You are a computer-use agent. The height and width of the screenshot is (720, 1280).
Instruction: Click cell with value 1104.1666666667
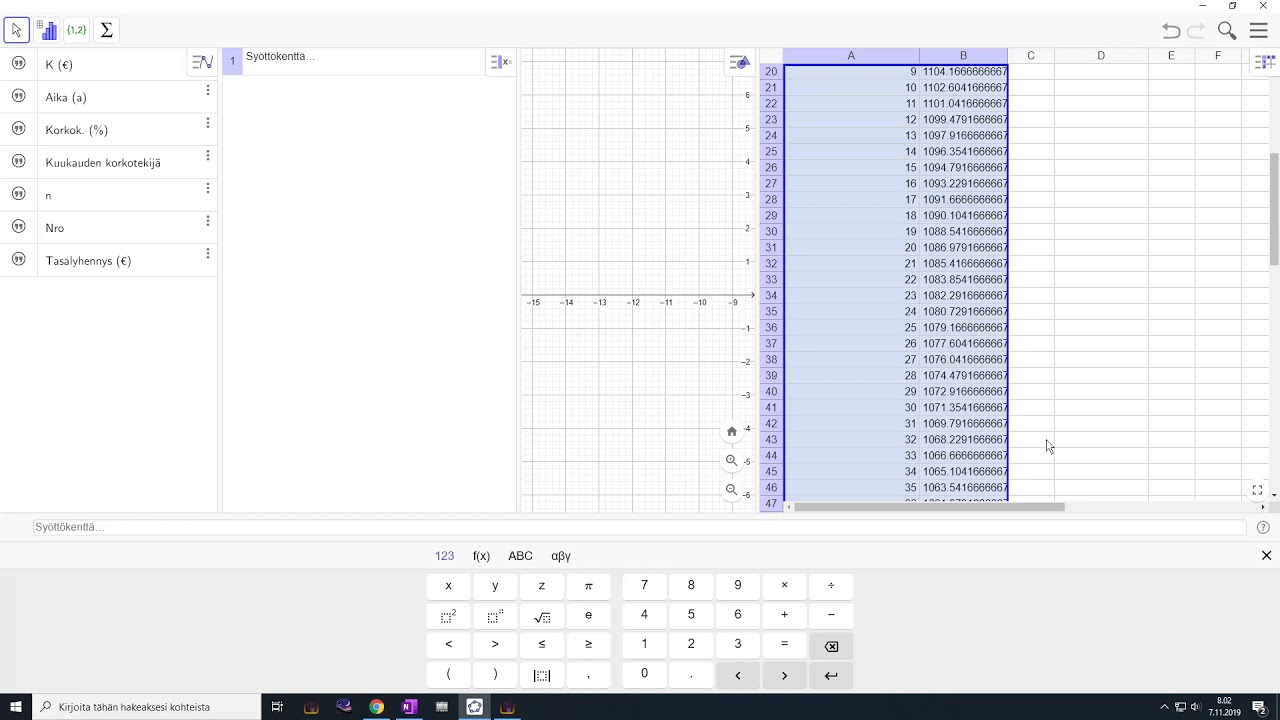click(x=964, y=72)
